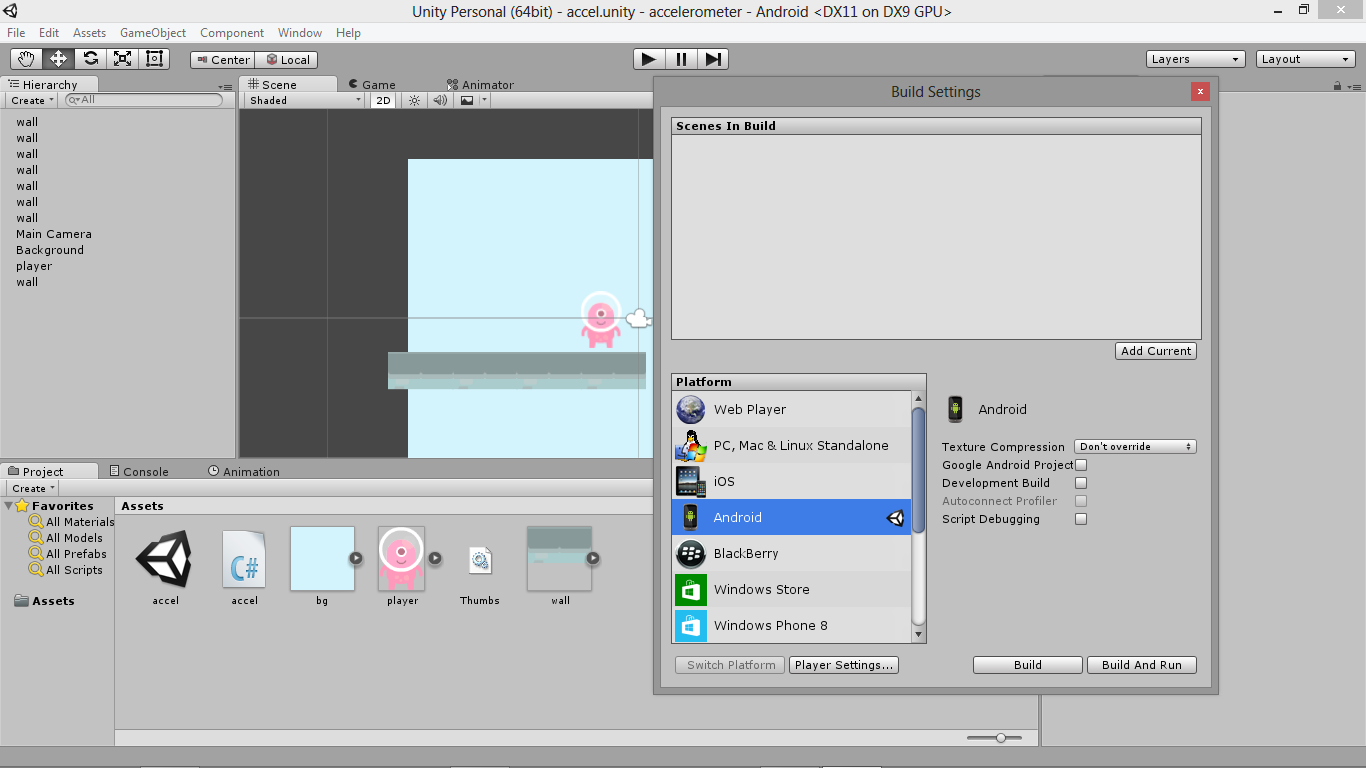The height and width of the screenshot is (768, 1366).
Task: Select the Scale tool
Action: 122,58
